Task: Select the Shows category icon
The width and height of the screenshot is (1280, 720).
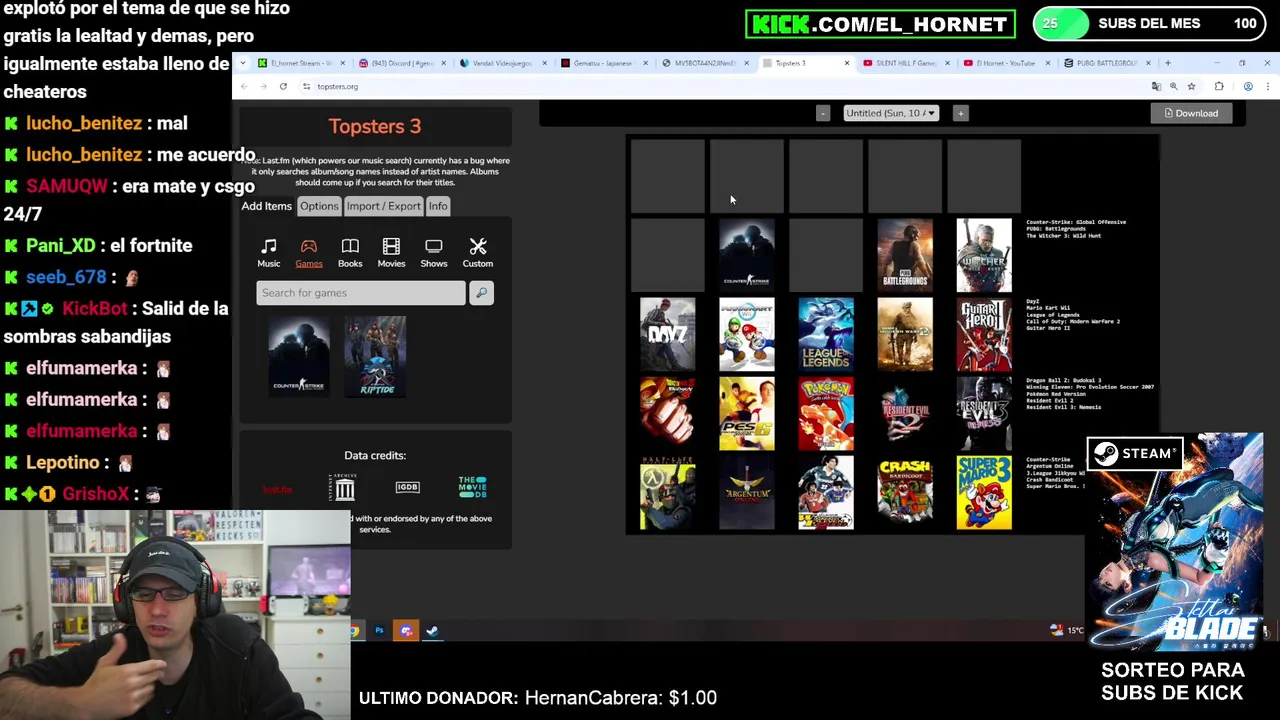Action: tap(433, 252)
